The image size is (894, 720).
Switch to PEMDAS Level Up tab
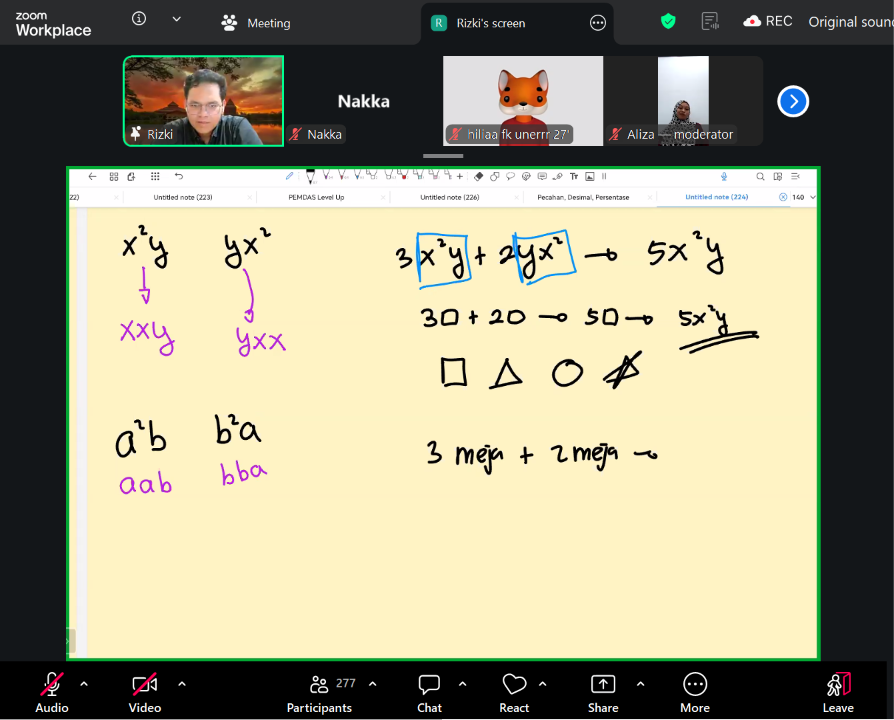pos(316,197)
